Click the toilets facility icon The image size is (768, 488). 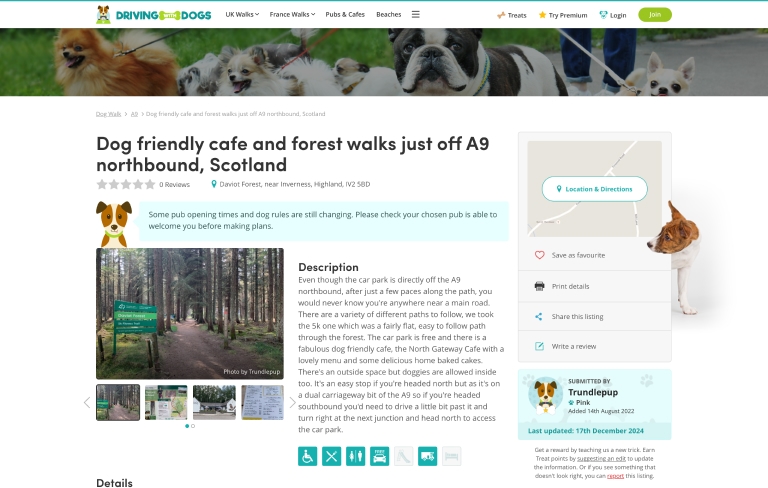(x=355, y=456)
